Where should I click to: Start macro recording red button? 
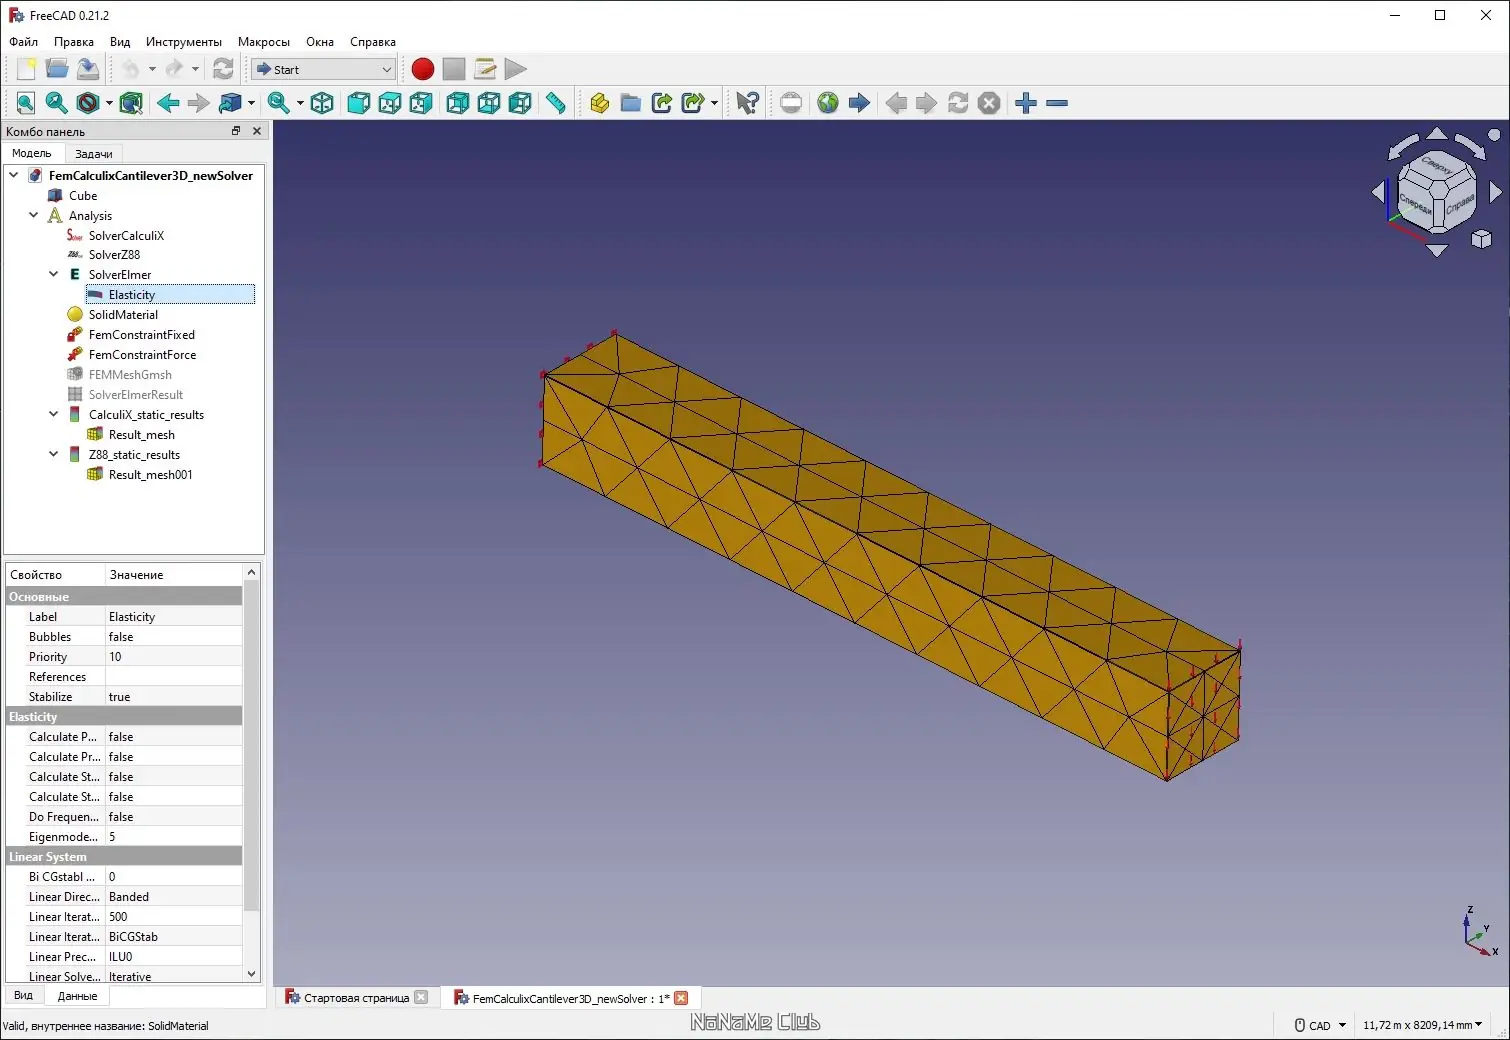(x=423, y=69)
